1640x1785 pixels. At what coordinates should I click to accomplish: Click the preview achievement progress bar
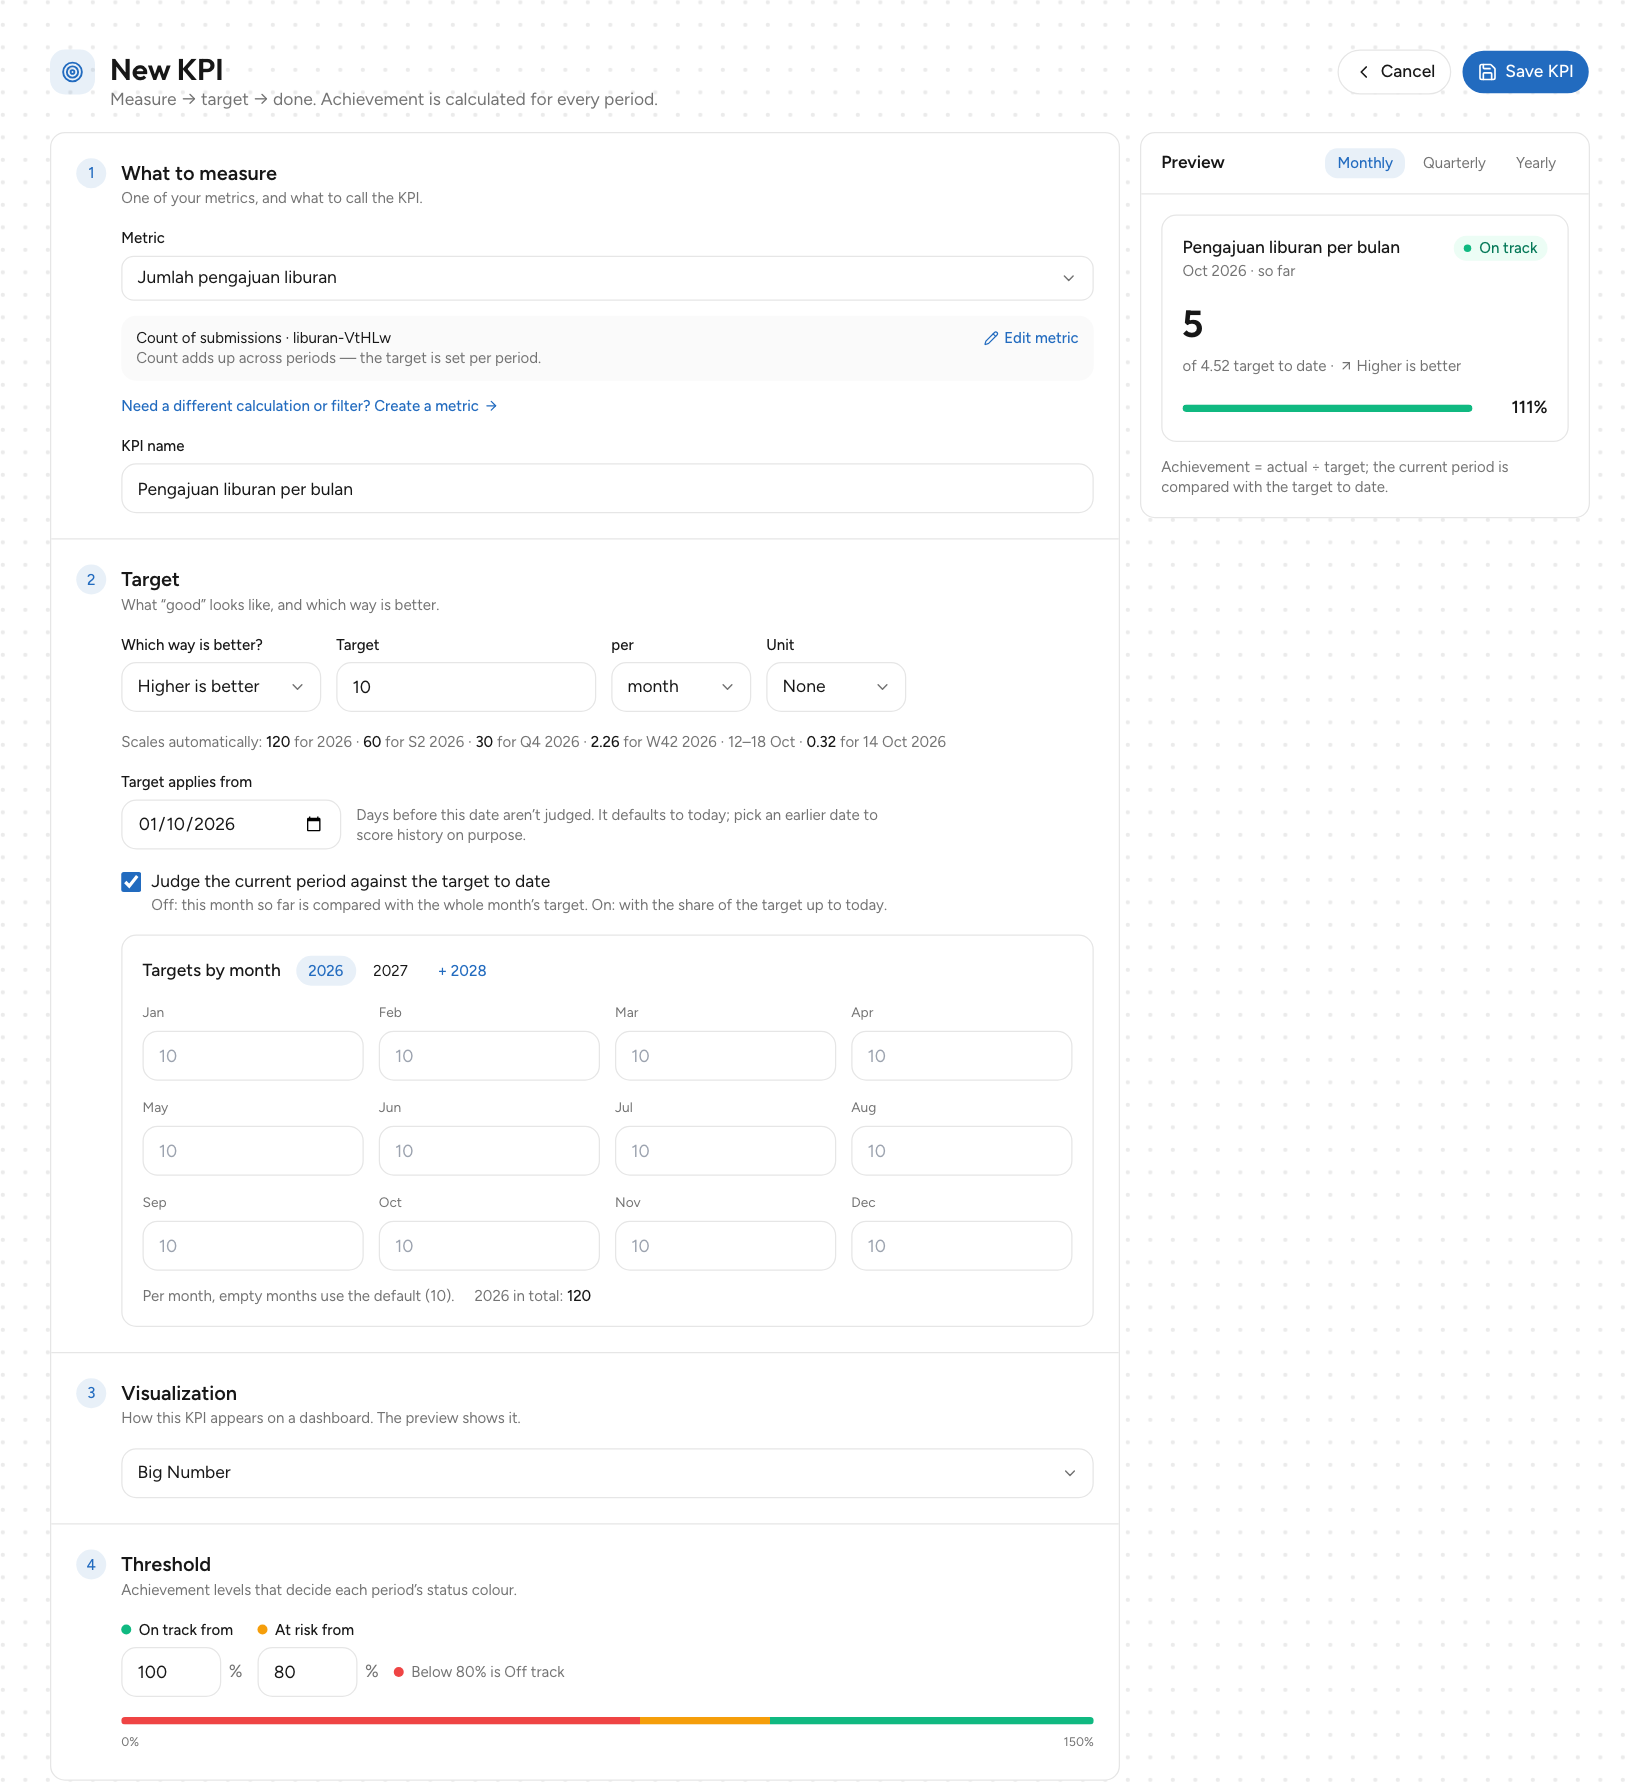[x=1327, y=408]
